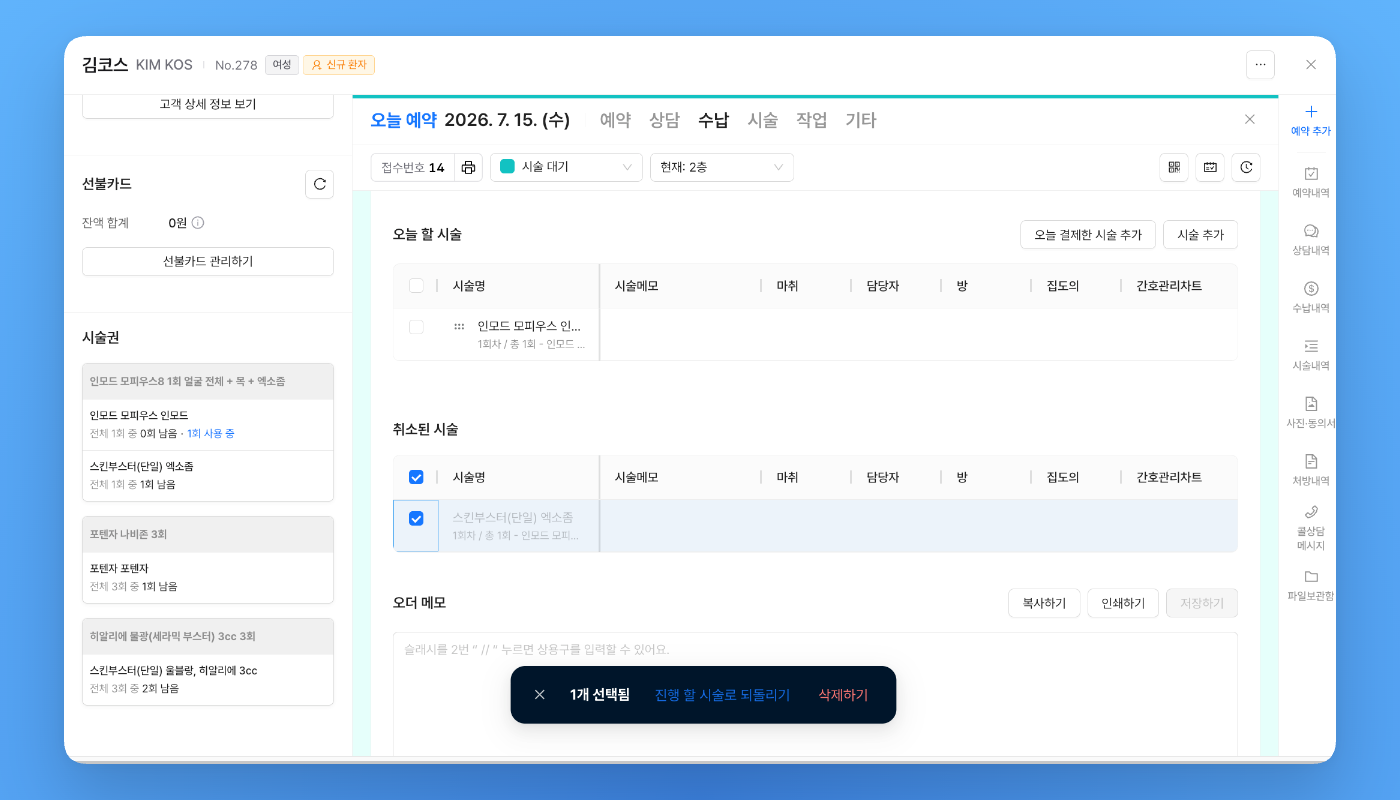Screen dimensions: 1400x800
Task: Click 고객 상세 정보 보기 button
Action: [x=208, y=104]
